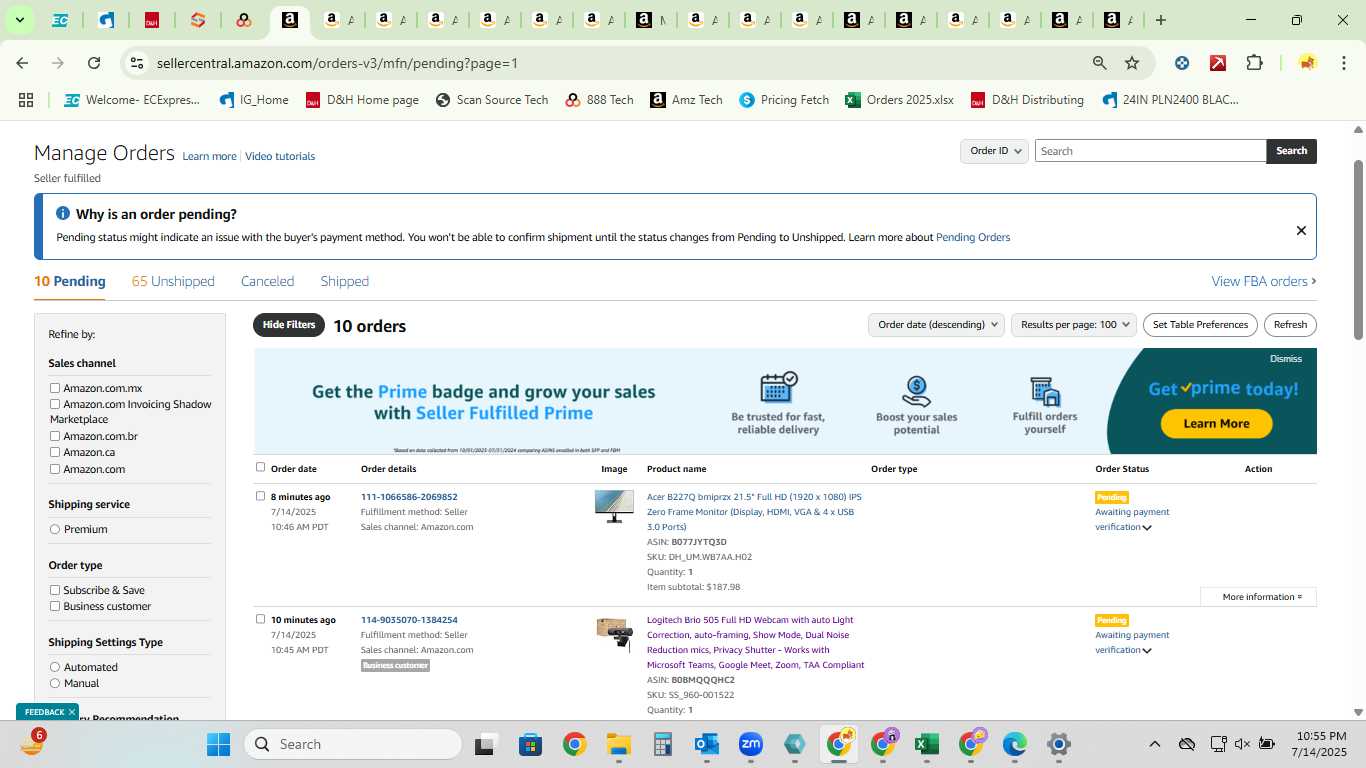The height and width of the screenshot is (768, 1366).
Task: Click the Acer monitor product thumbnail
Action: tap(614, 506)
